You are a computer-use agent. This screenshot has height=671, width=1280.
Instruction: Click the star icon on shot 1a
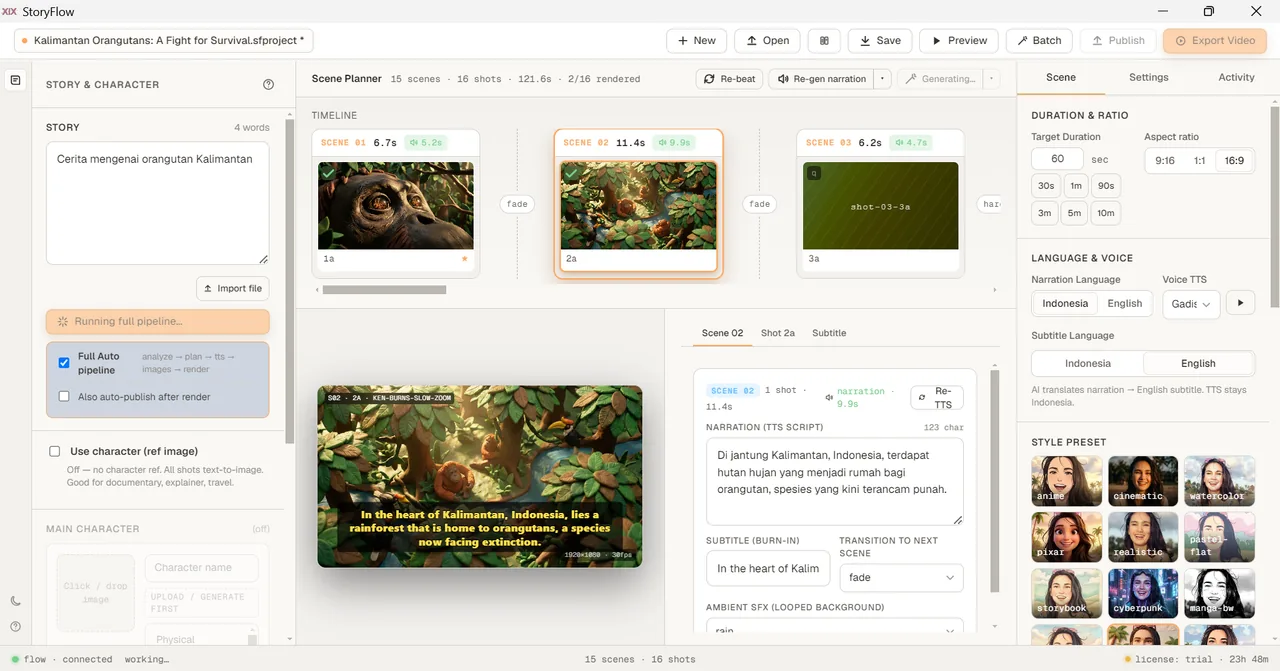pos(464,259)
